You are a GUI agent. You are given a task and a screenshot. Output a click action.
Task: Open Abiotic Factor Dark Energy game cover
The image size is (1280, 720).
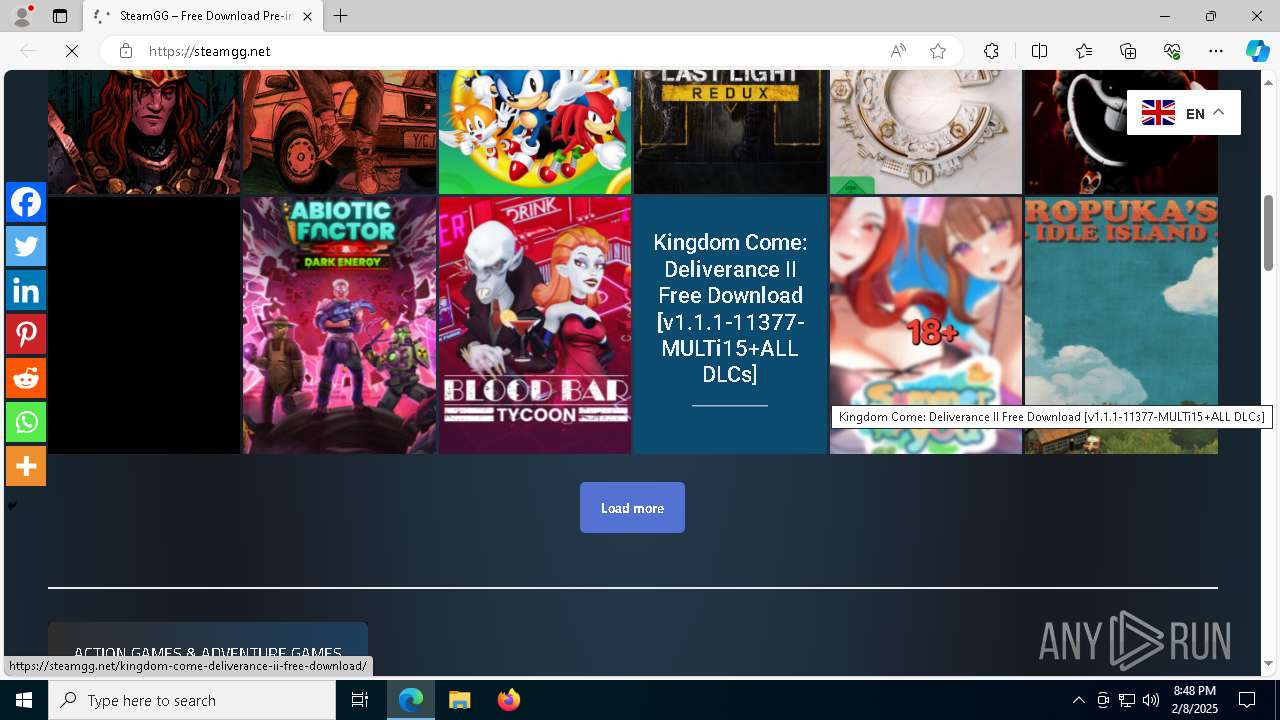[x=339, y=325]
